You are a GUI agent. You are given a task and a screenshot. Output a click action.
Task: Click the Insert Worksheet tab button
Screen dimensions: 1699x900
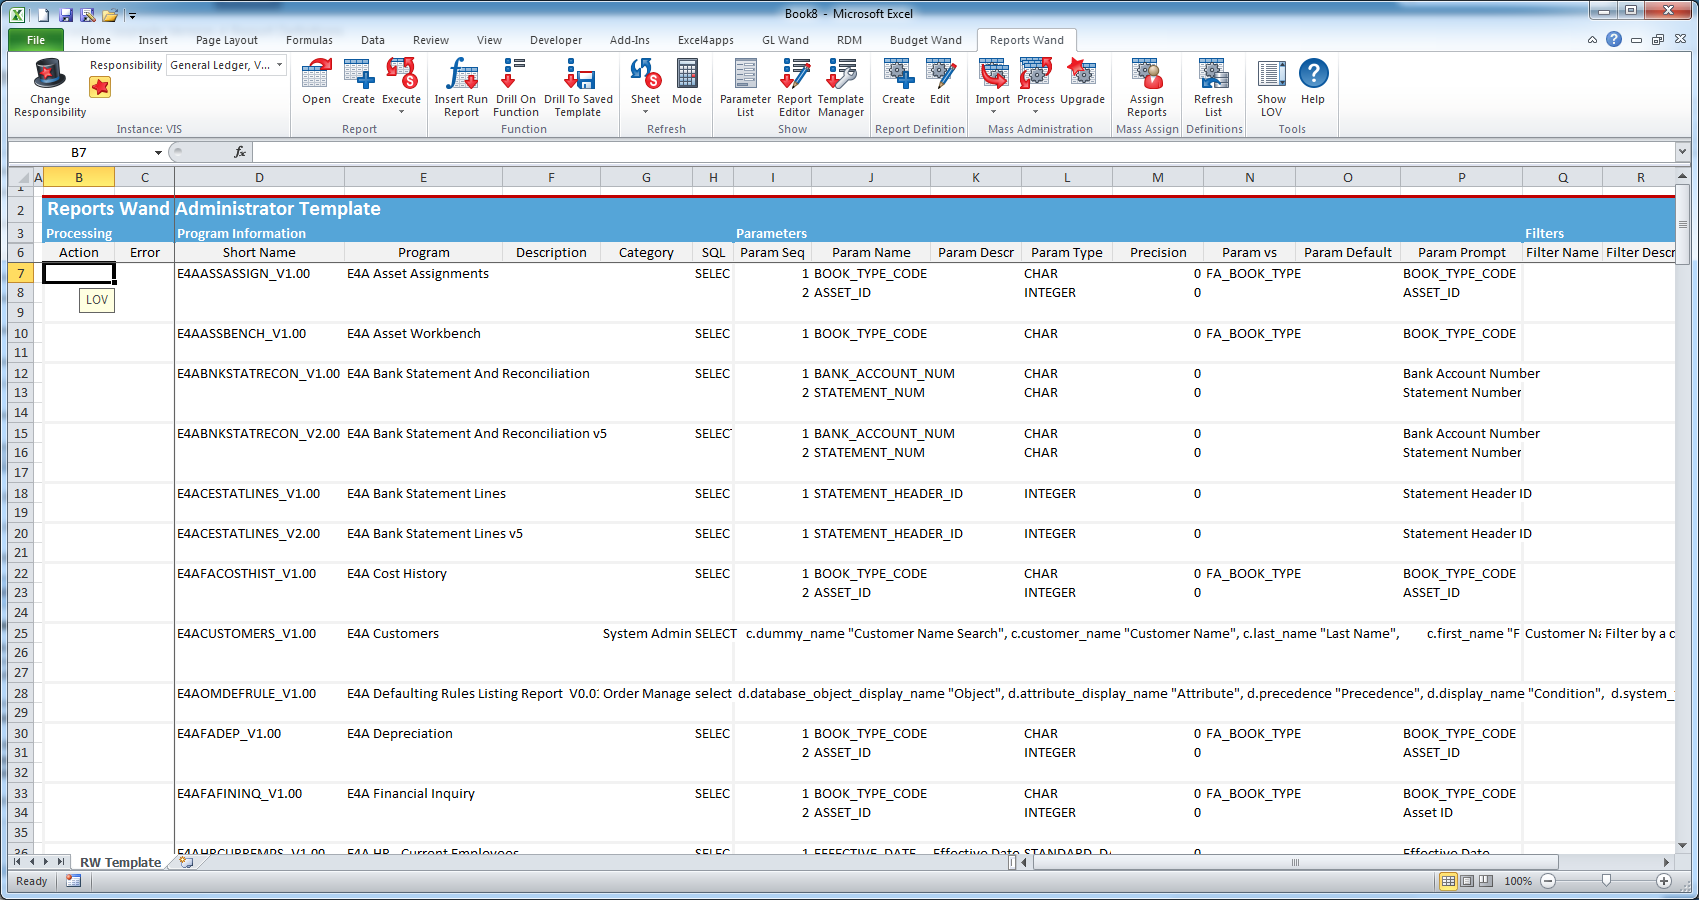[x=186, y=862]
